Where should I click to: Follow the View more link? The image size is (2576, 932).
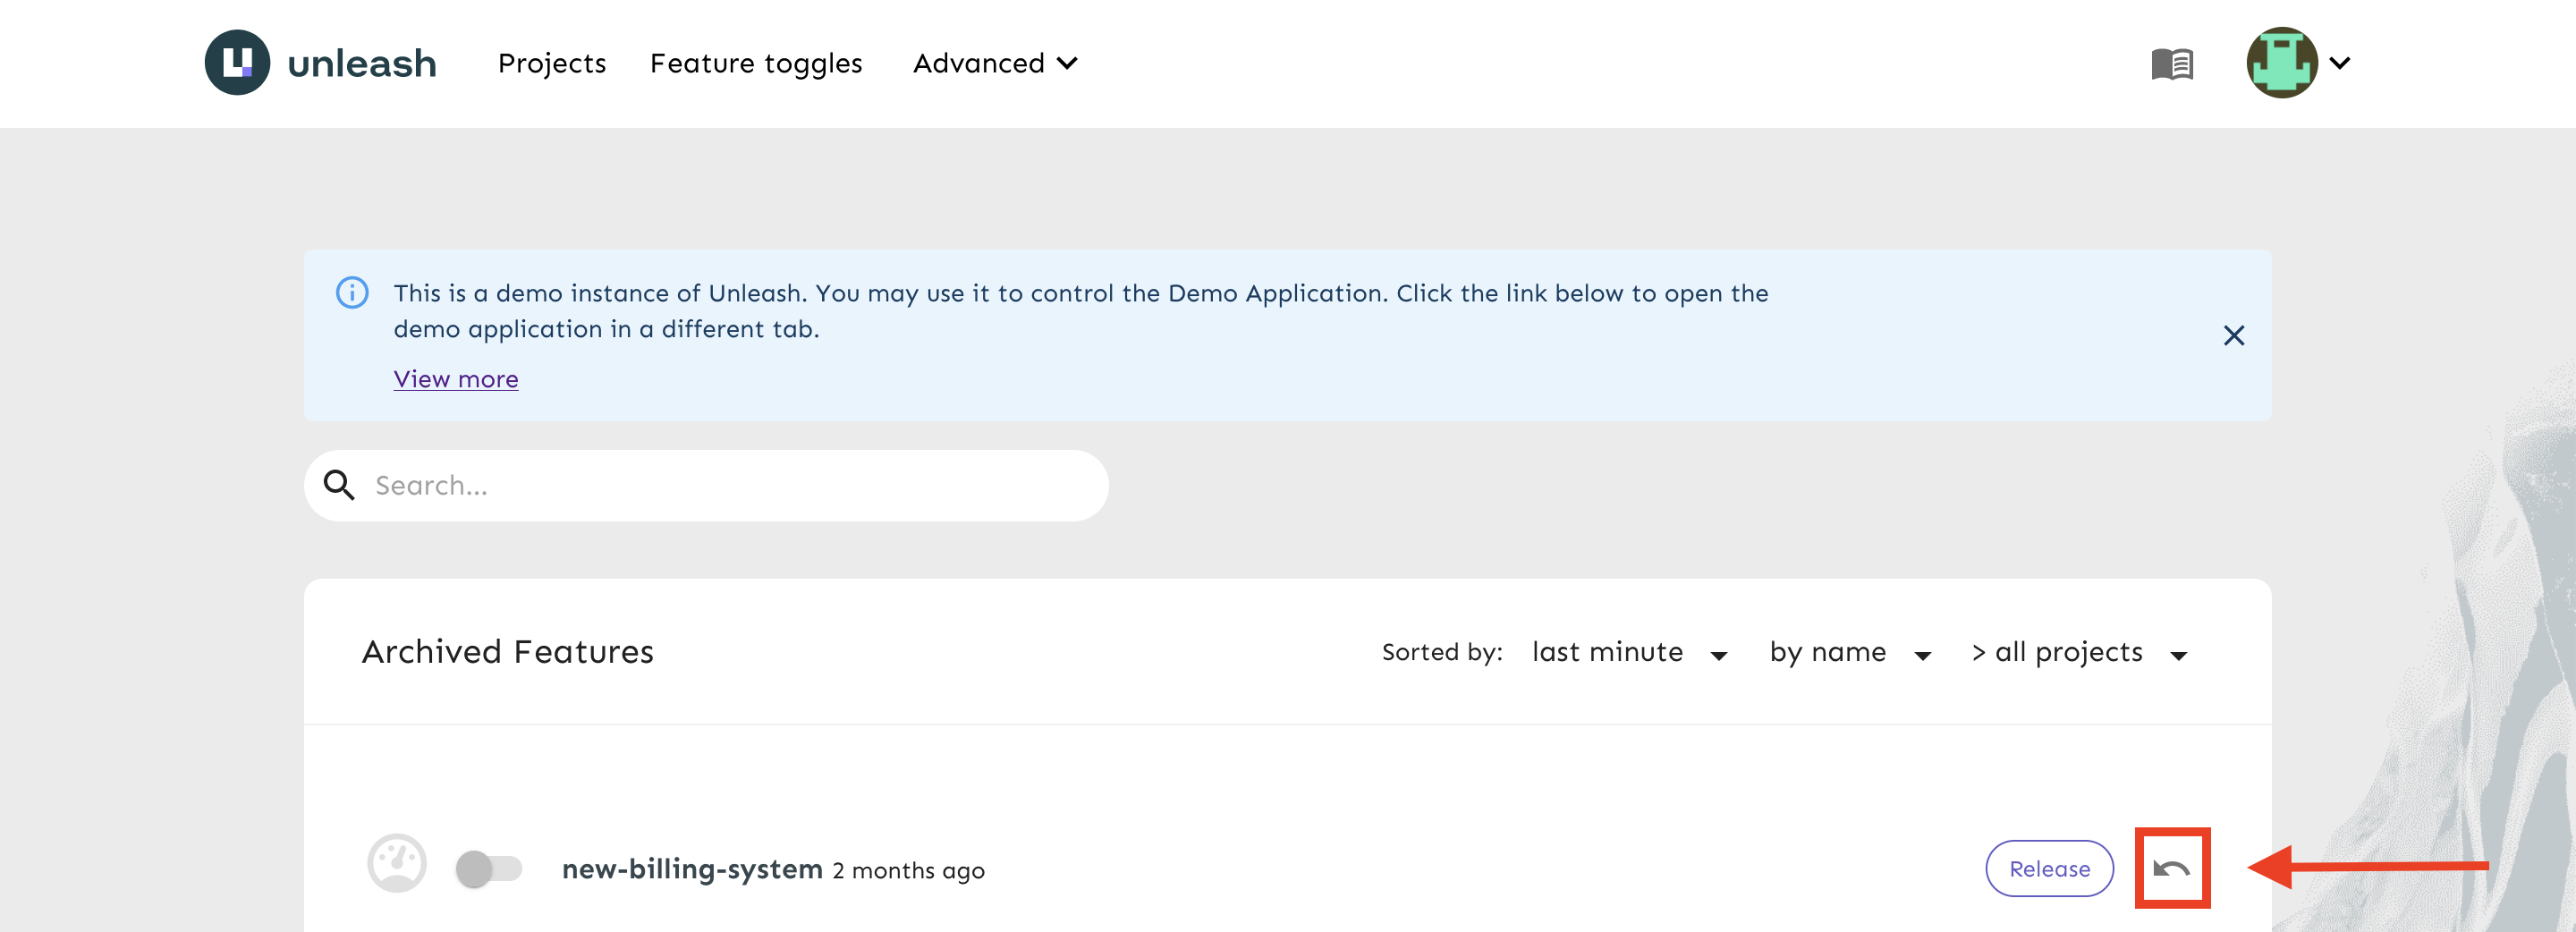[456, 379]
